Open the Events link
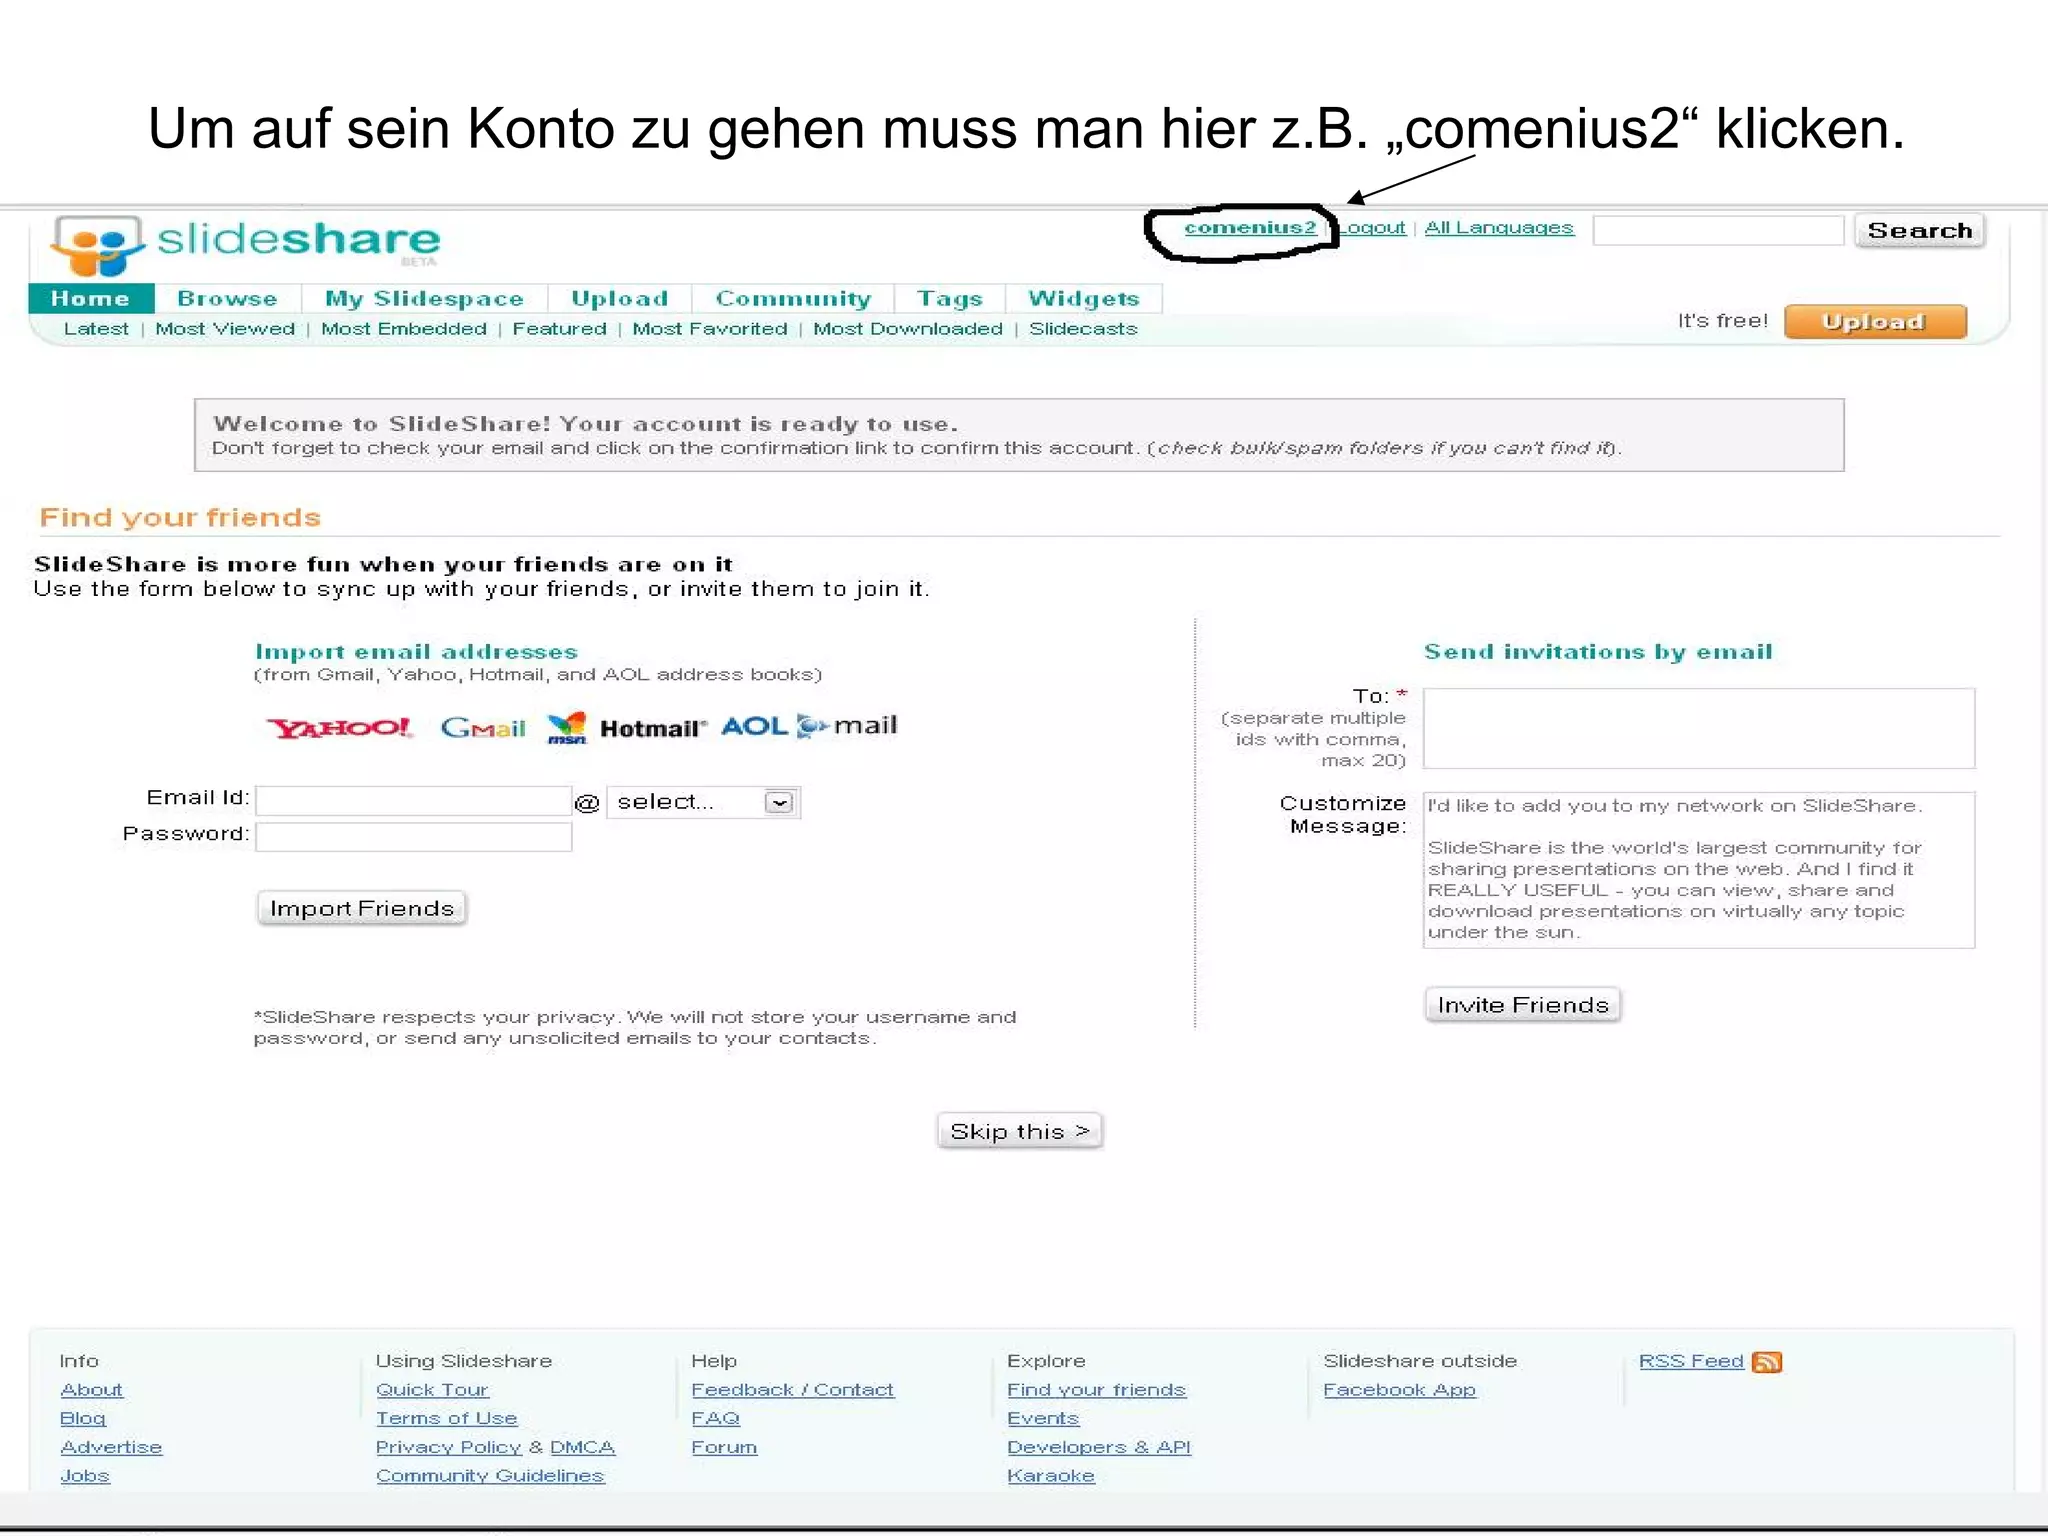The width and height of the screenshot is (2048, 1536). coord(1043,1419)
